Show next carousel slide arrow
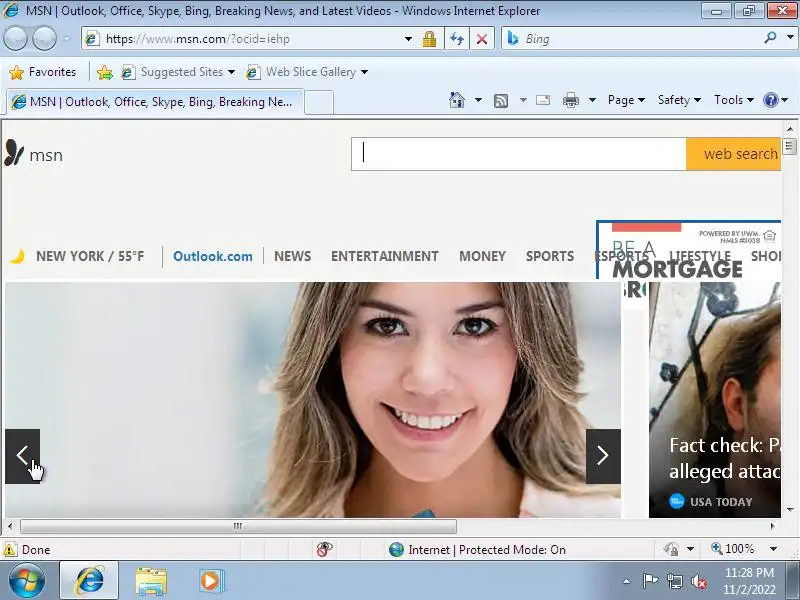 [603, 456]
